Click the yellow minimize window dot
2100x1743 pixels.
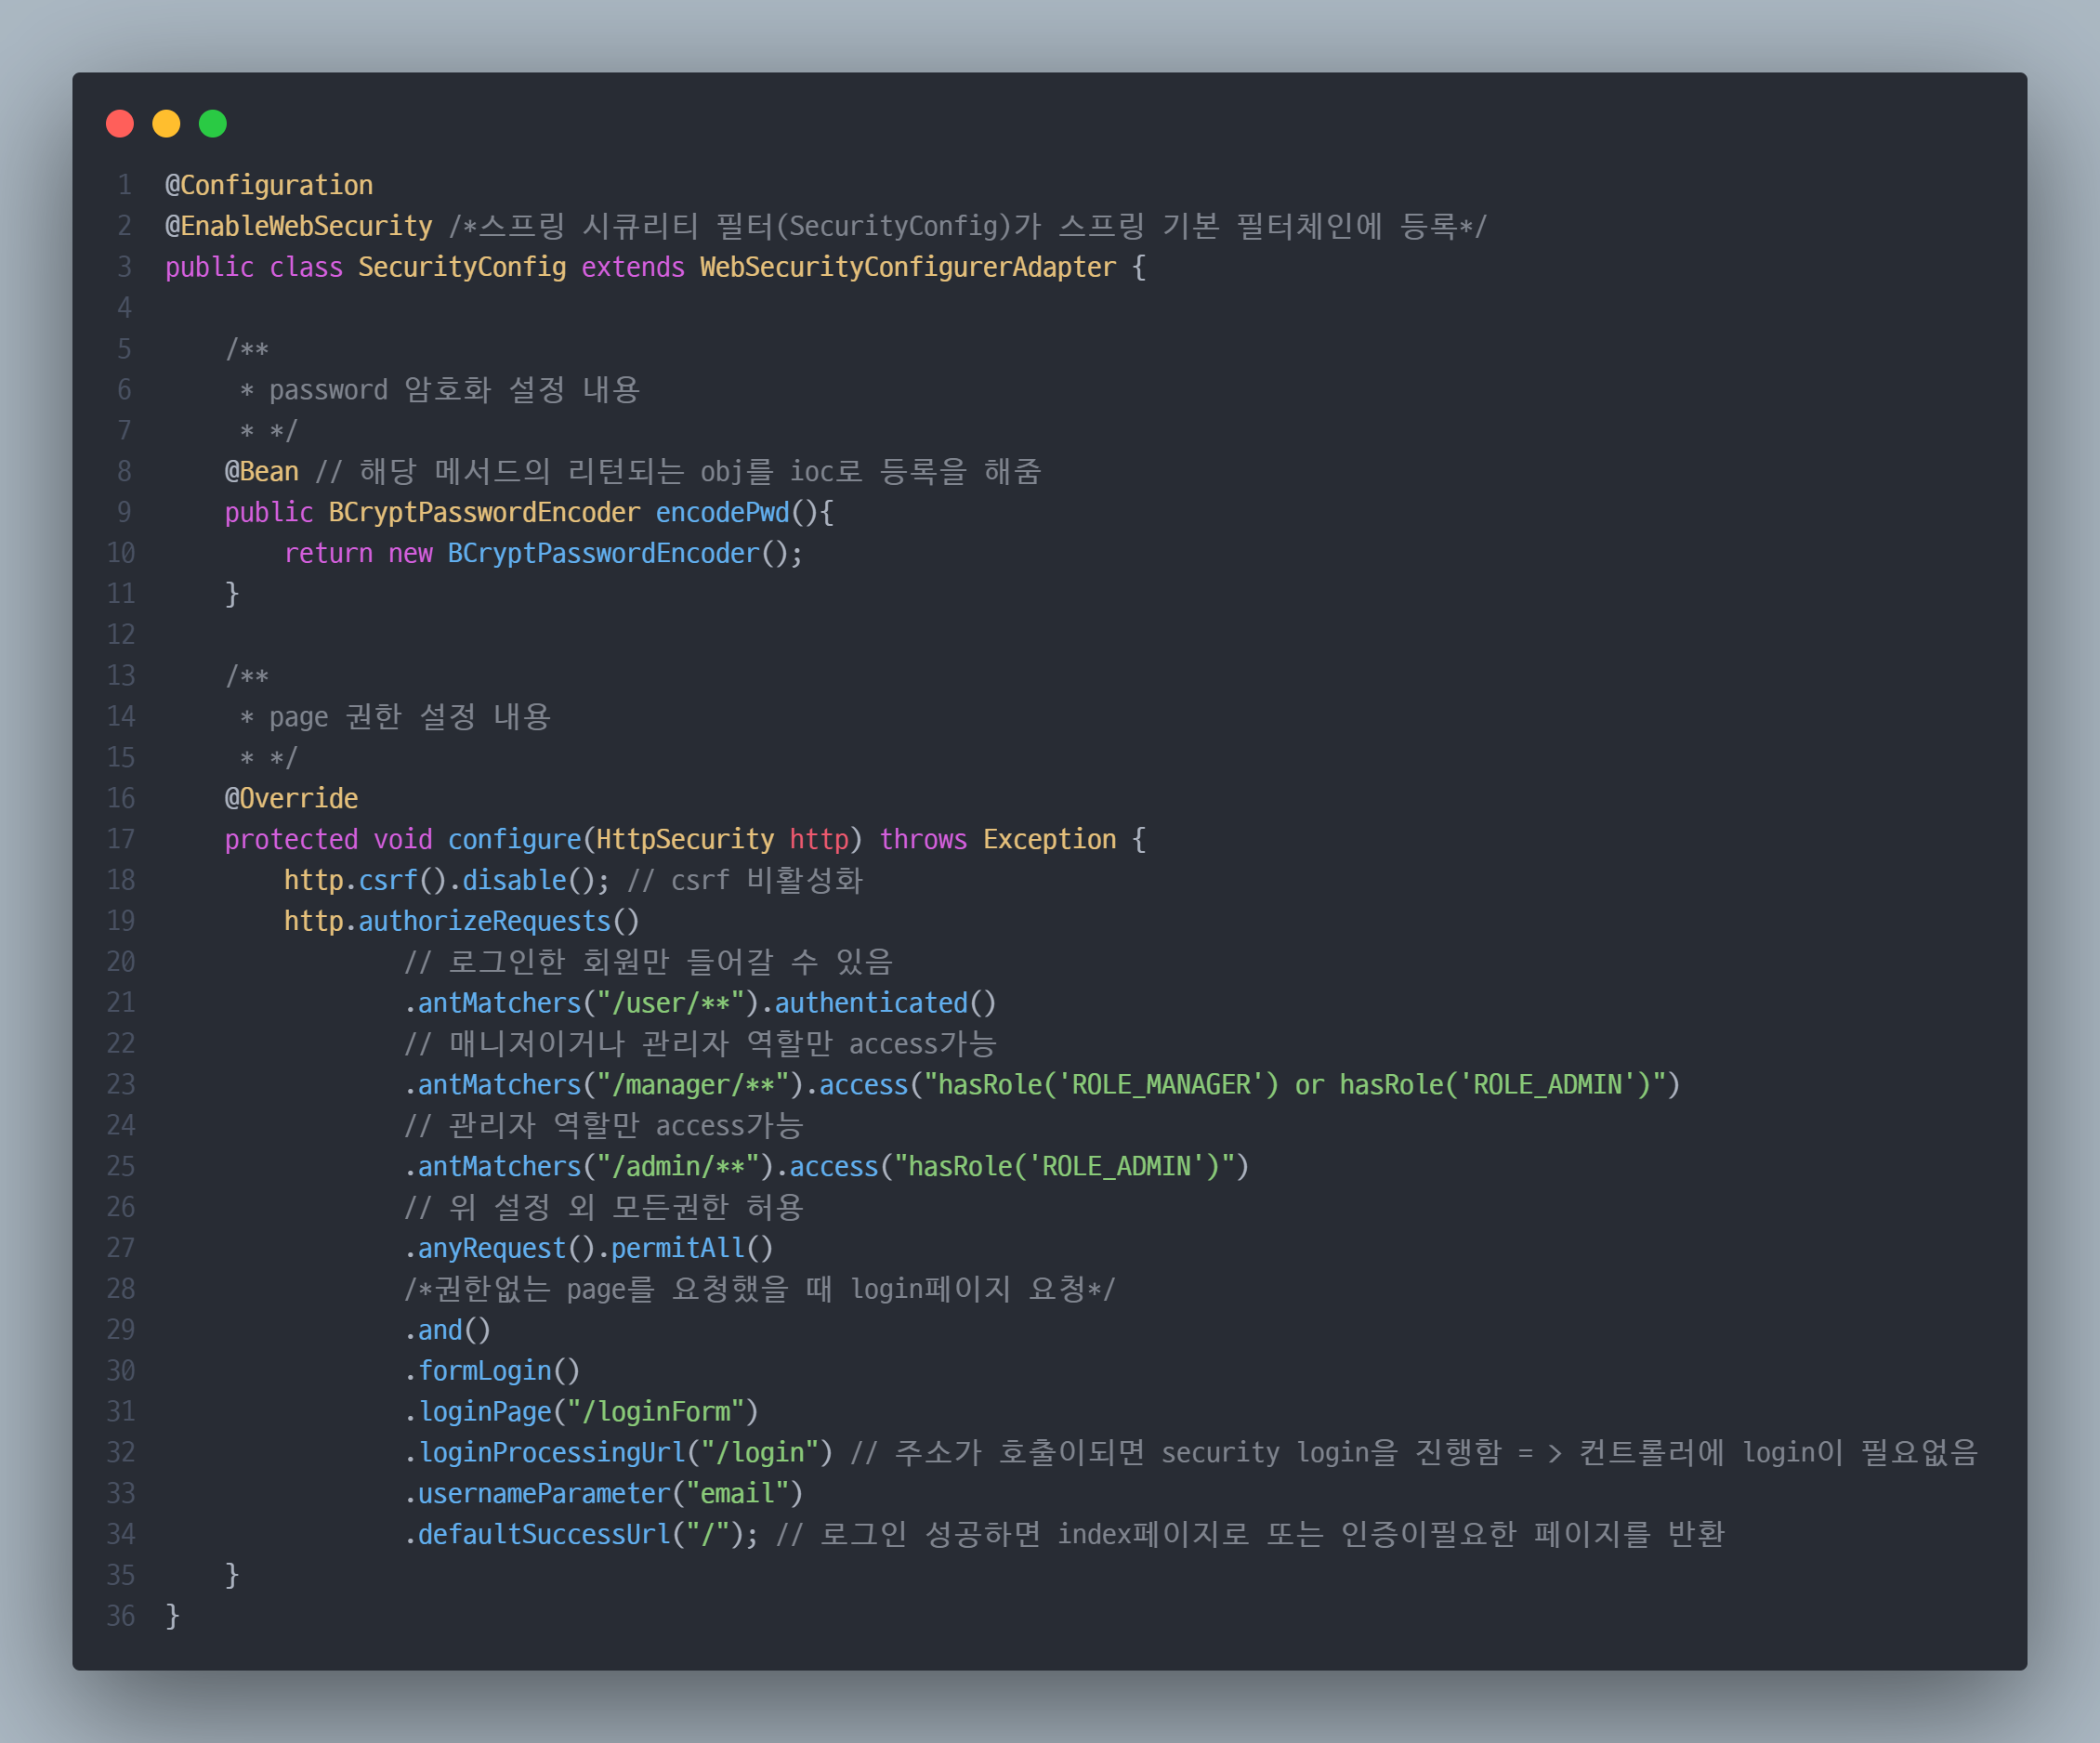166,124
